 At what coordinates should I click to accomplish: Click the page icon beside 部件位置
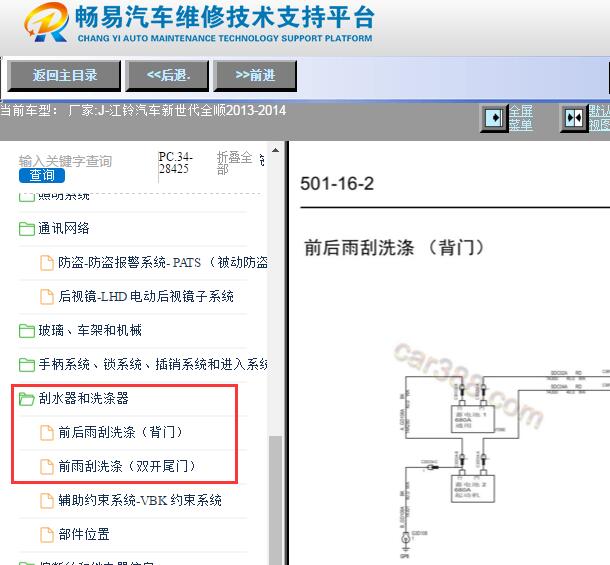pyautogui.click(x=47, y=535)
